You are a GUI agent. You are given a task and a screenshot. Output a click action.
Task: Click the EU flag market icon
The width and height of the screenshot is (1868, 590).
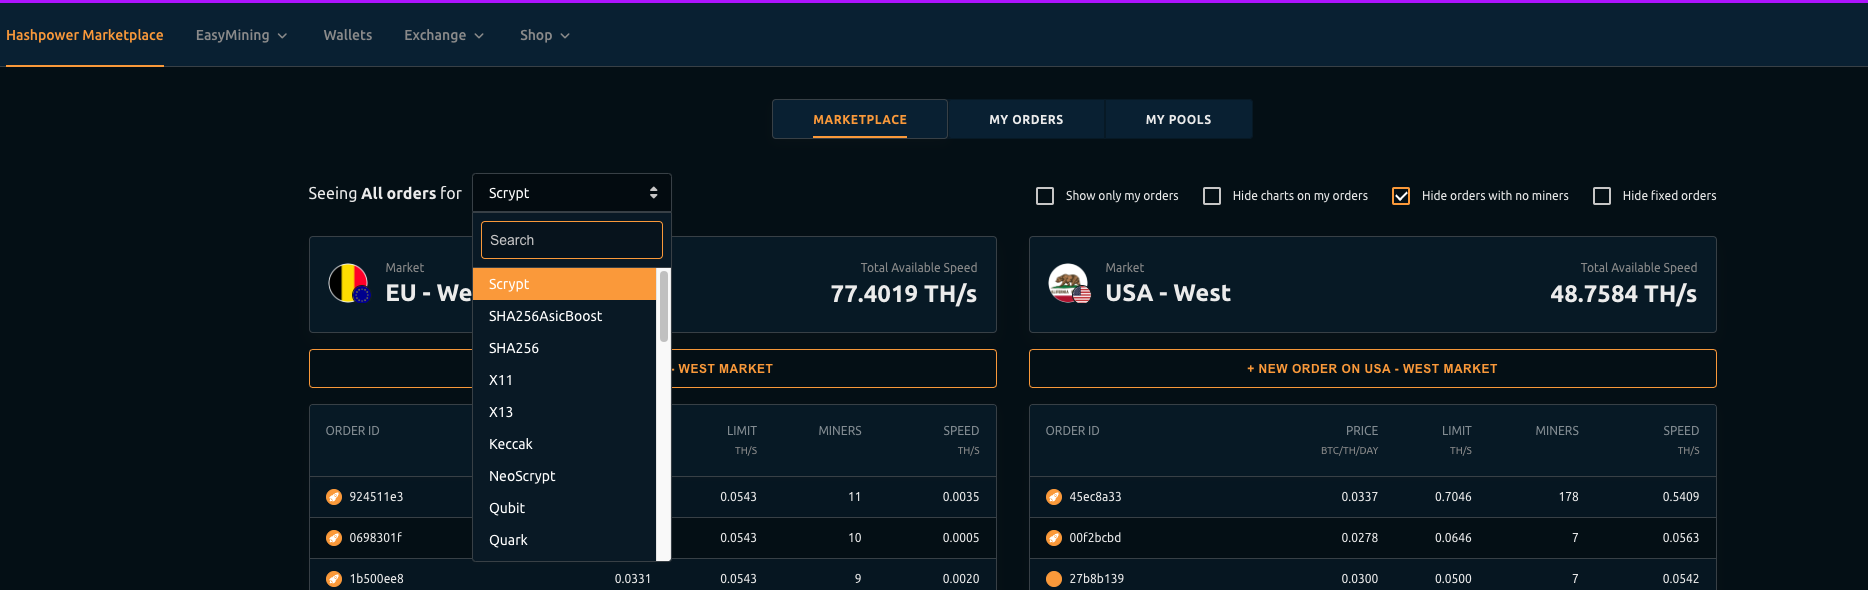[349, 284]
